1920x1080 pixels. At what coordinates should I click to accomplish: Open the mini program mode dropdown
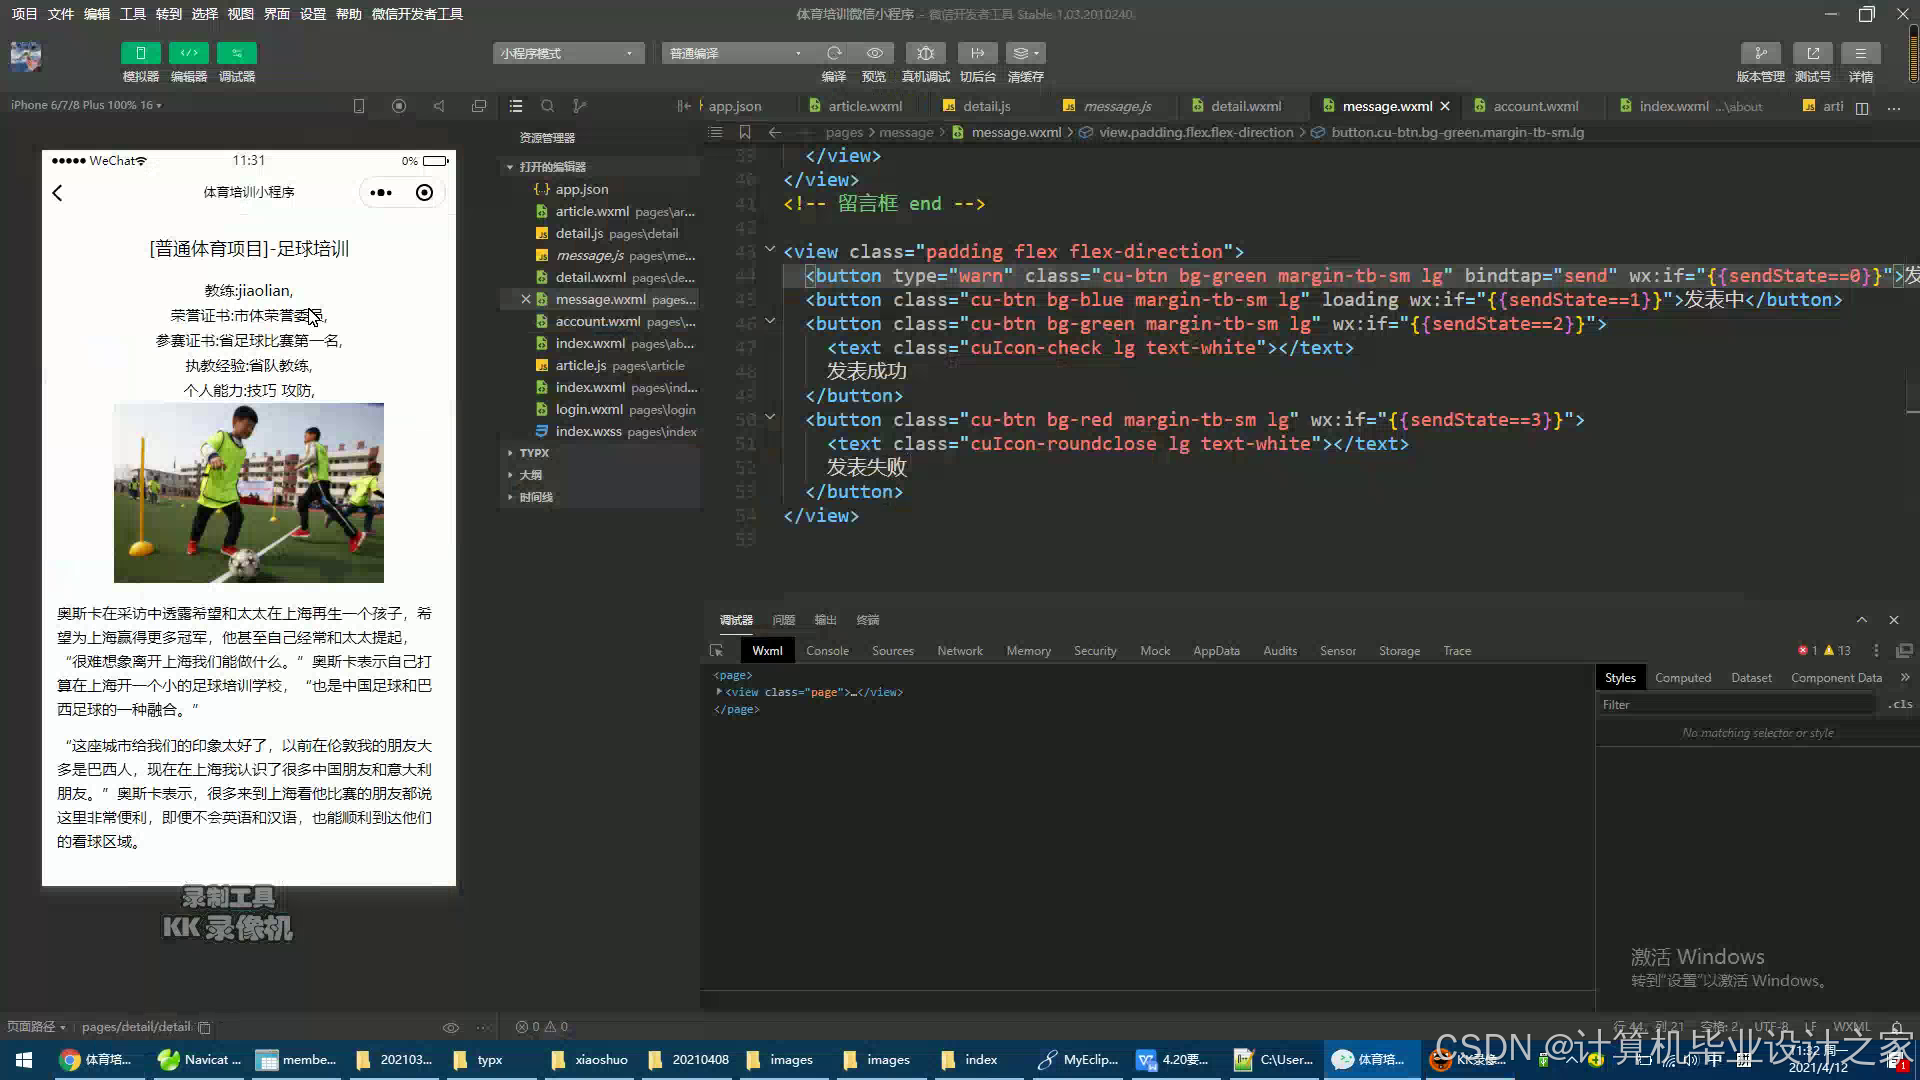pos(567,53)
